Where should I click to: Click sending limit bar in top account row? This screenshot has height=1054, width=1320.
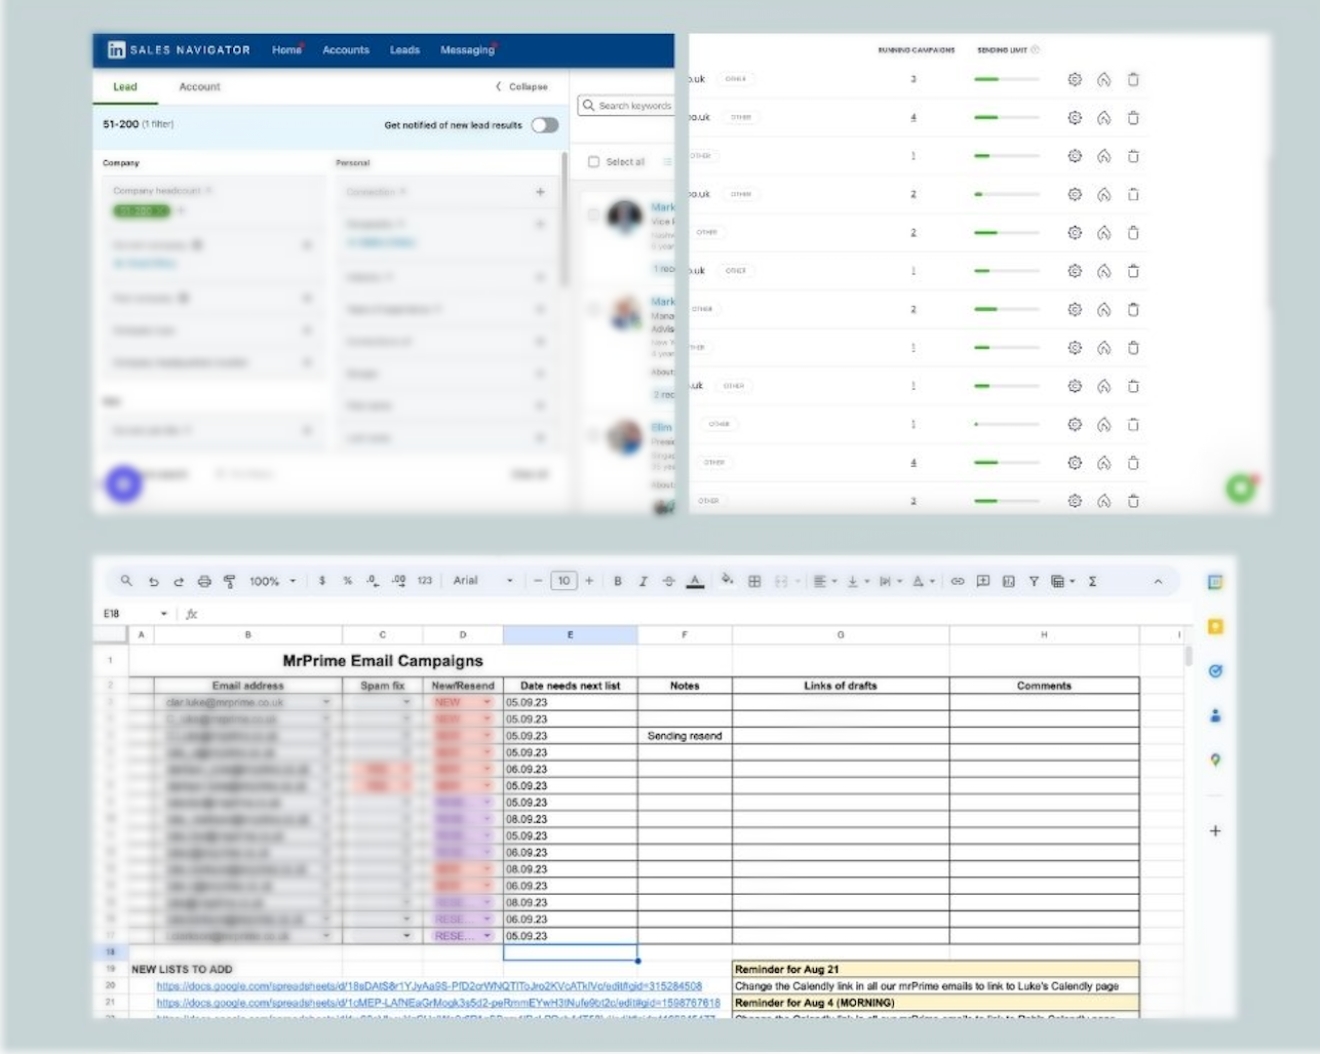coord(1007,79)
